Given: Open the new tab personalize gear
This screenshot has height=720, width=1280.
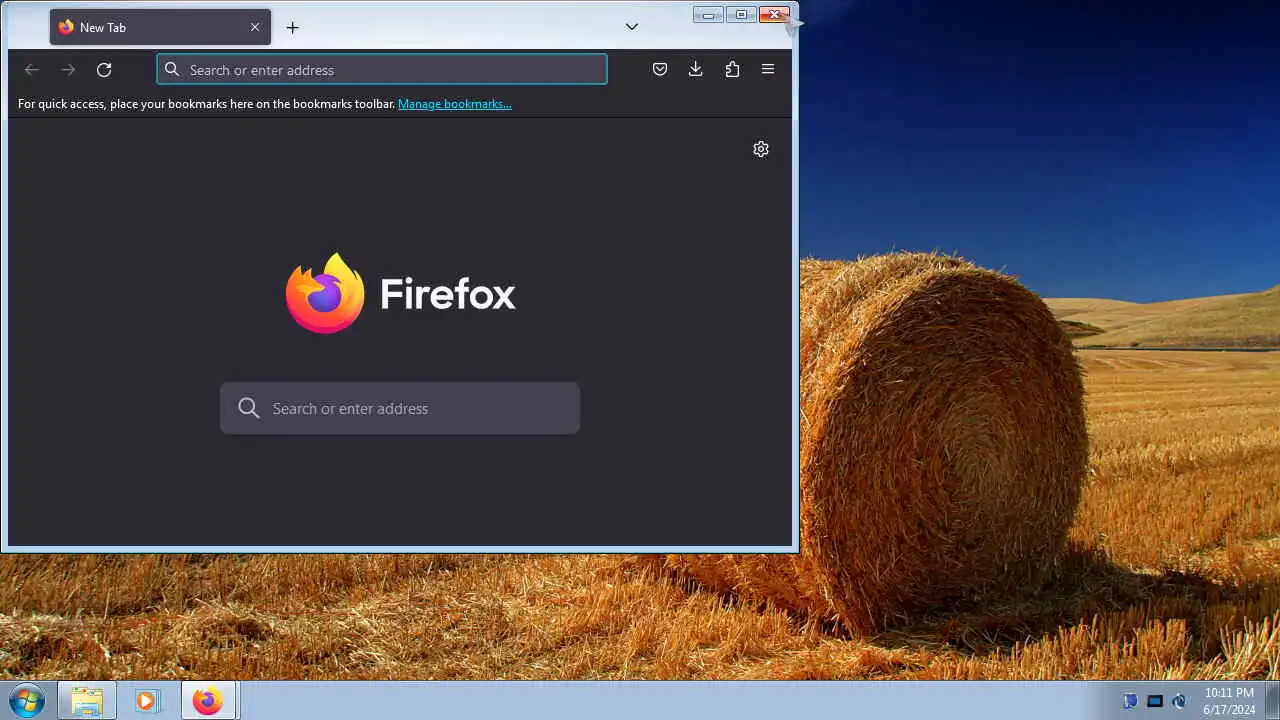Looking at the screenshot, I should point(761,149).
